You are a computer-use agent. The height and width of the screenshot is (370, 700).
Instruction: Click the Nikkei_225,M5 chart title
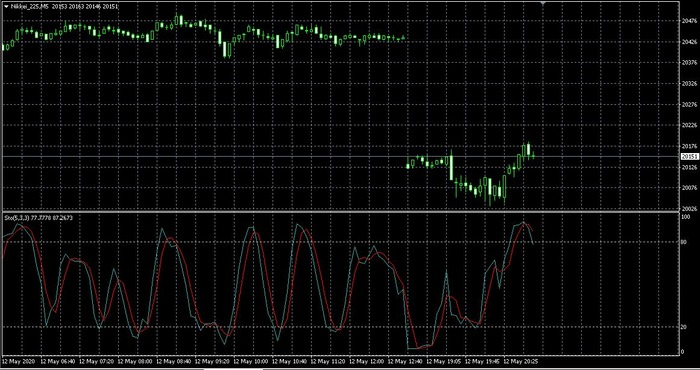click(x=29, y=7)
